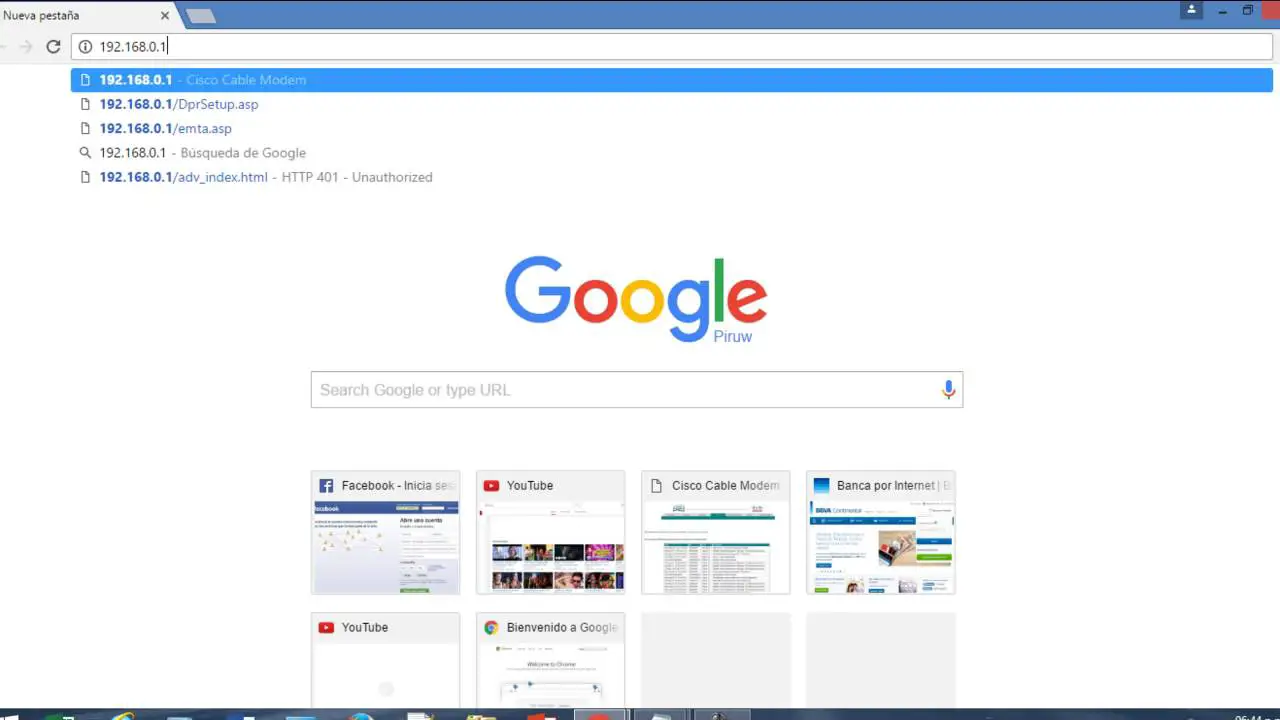Open the Bienvenido a Google tile

click(x=550, y=660)
